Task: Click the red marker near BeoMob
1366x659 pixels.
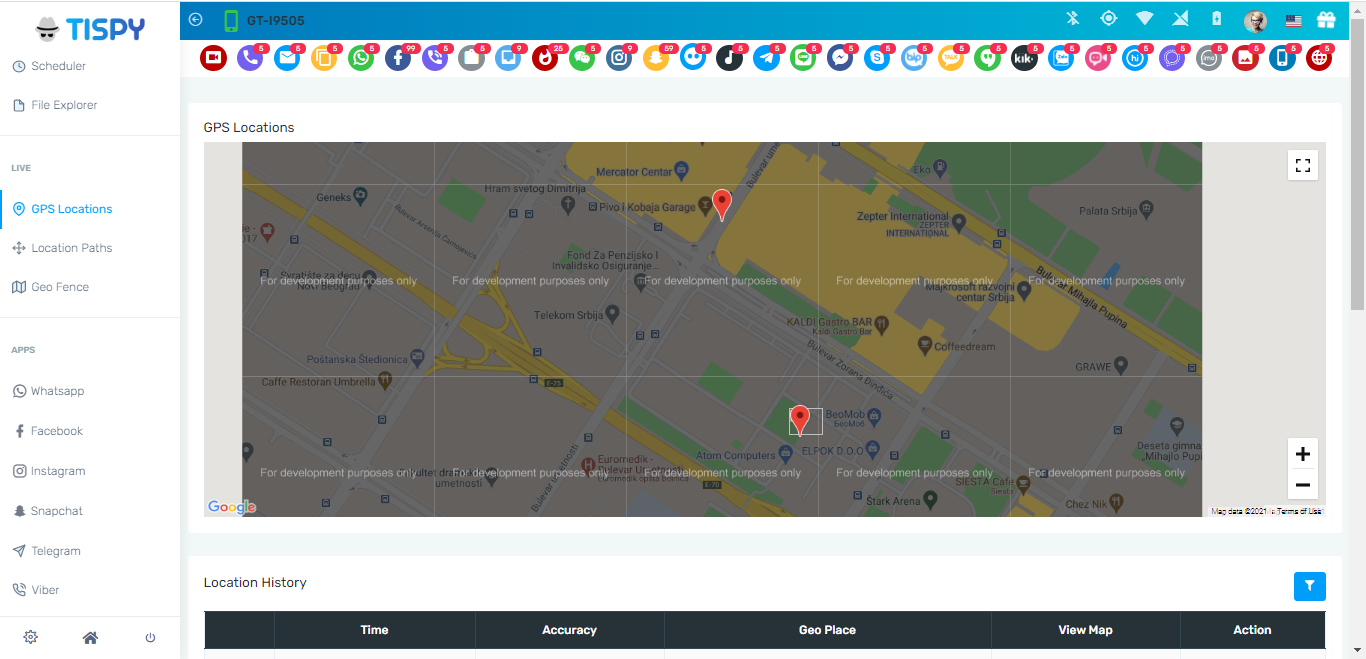Action: (799, 420)
